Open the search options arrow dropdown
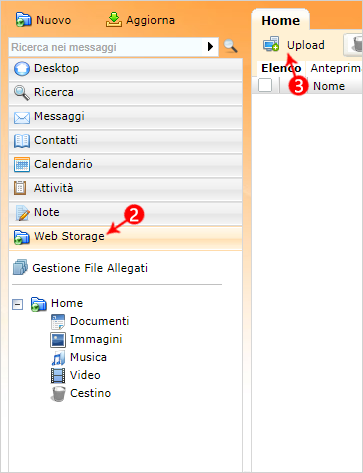 (210, 46)
